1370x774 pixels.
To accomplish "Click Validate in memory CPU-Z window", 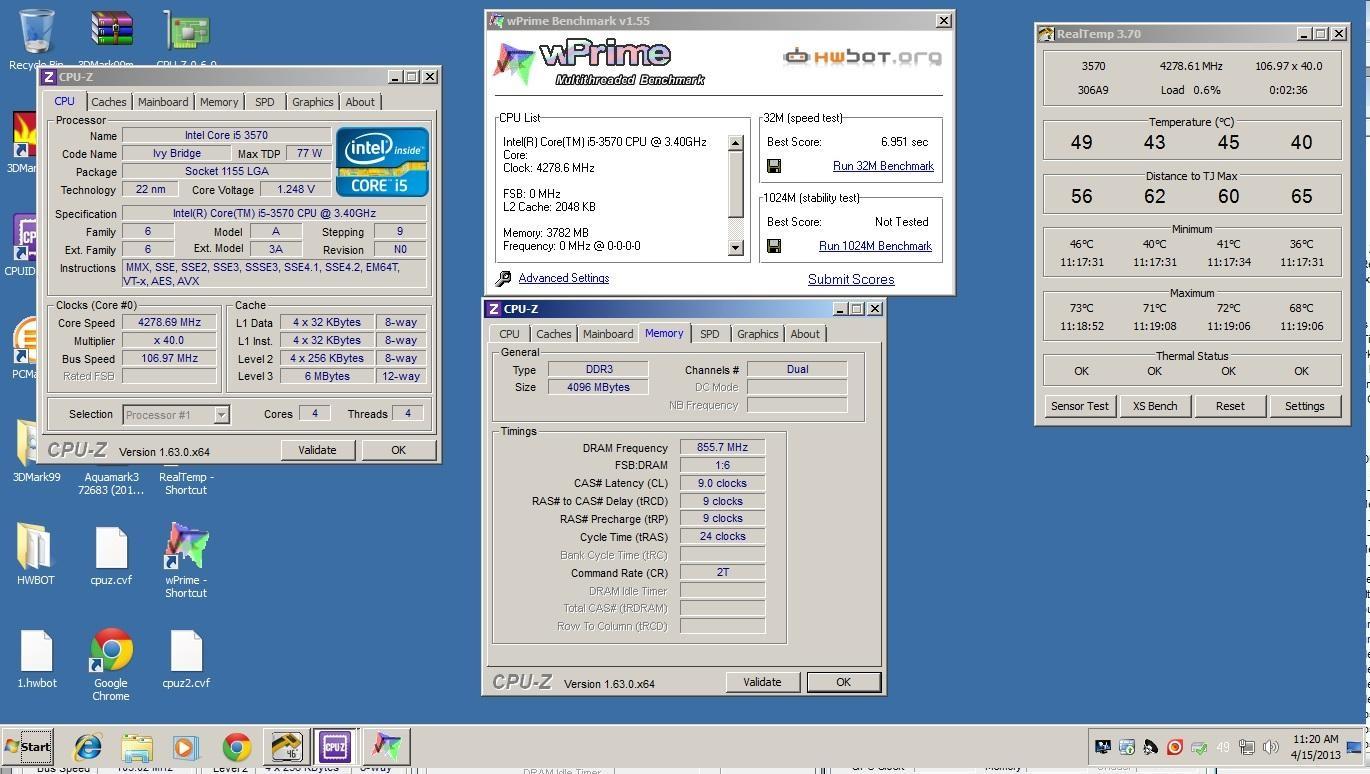I will pos(762,682).
